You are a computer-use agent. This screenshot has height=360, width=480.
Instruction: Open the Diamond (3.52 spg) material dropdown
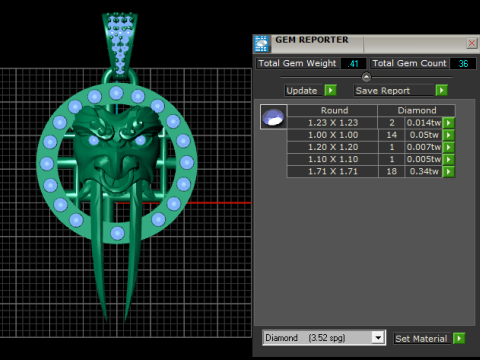click(378, 338)
